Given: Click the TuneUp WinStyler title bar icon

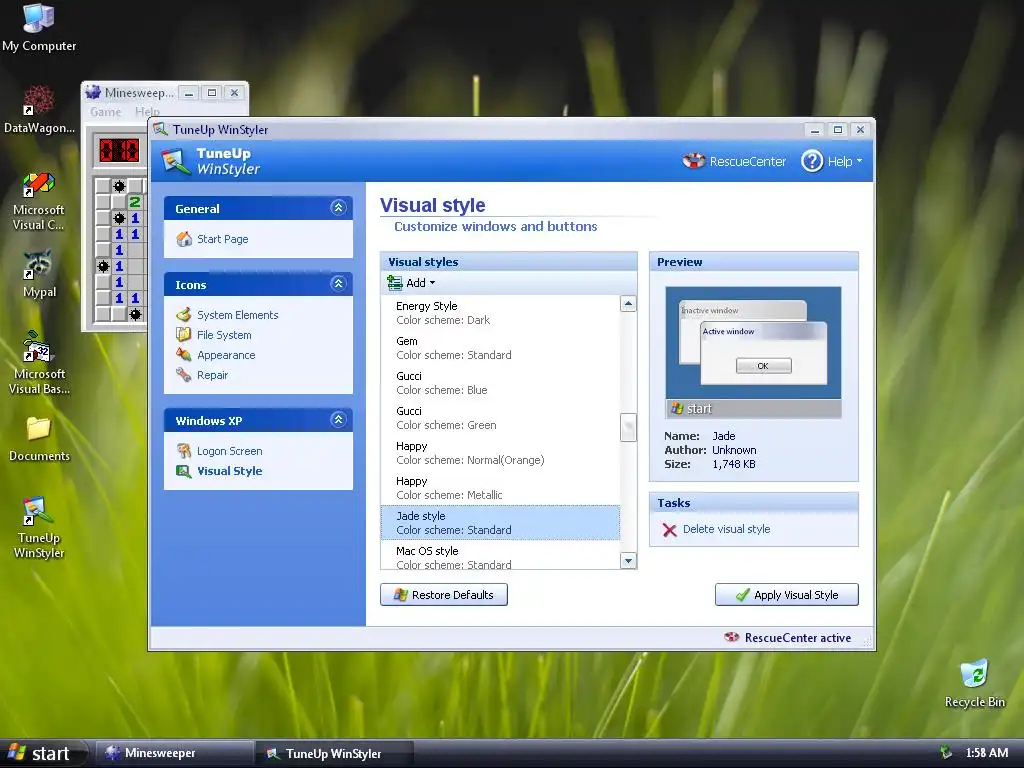Looking at the screenshot, I should click(x=161, y=129).
